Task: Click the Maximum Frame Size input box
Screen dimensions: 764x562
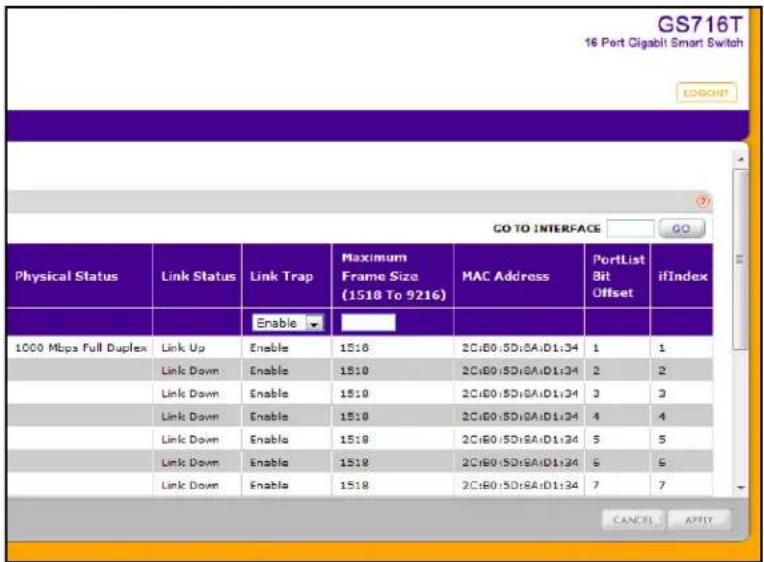Action: click(x=368, y=323)
